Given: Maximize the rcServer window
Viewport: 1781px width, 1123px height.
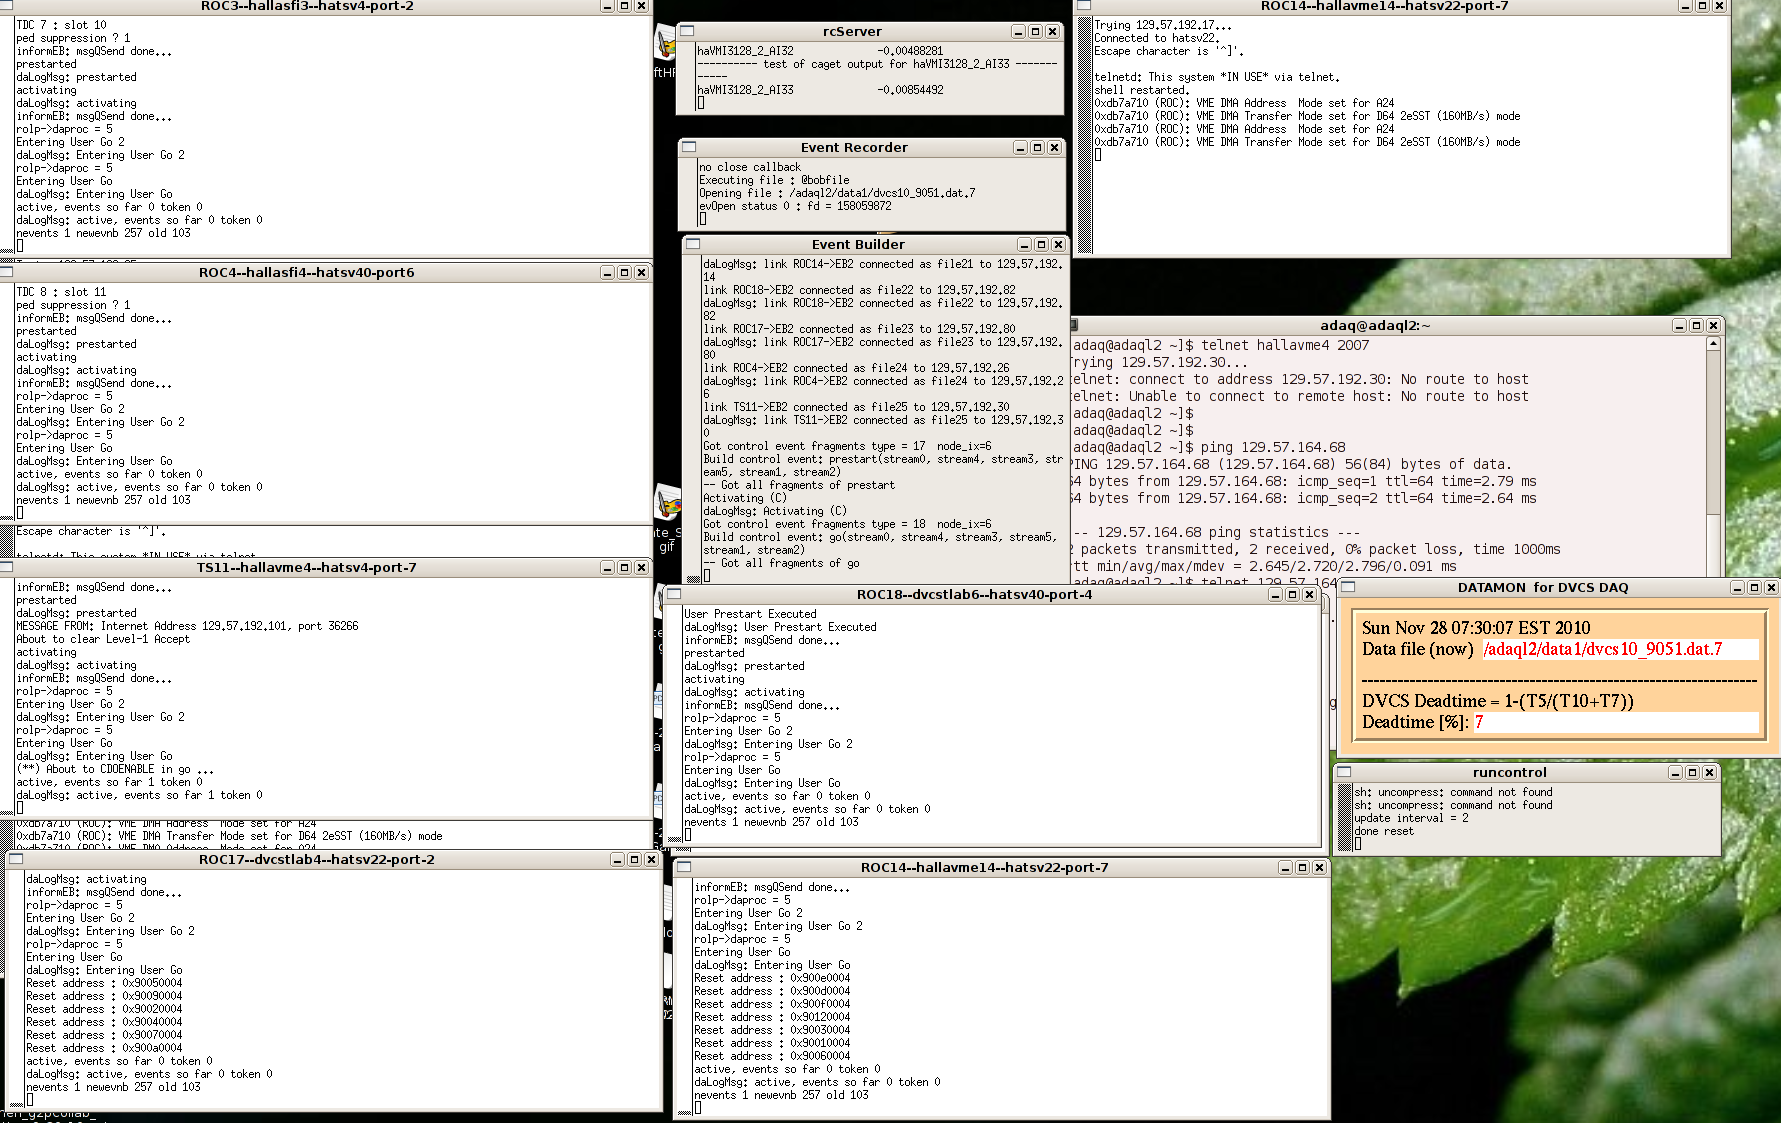Looking at the screenshot, I should point(1035,32).
